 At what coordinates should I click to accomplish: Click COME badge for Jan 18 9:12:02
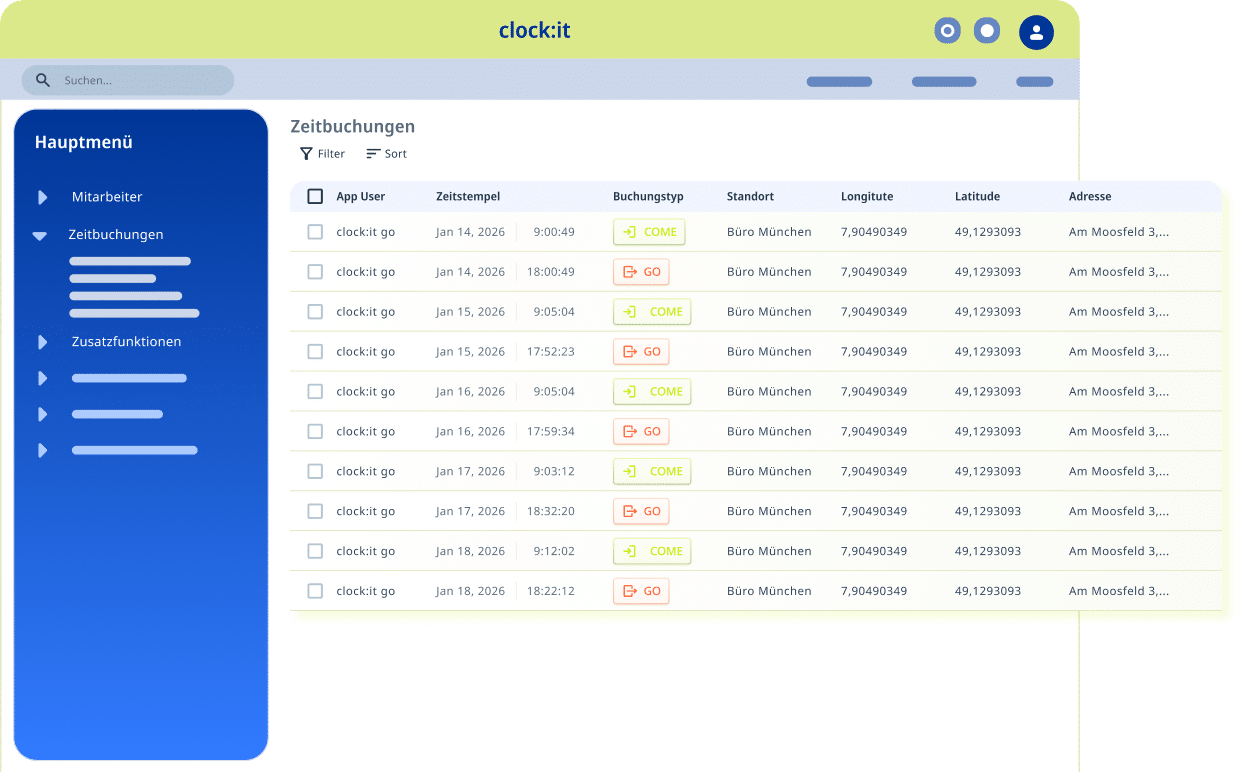[652, 551]
